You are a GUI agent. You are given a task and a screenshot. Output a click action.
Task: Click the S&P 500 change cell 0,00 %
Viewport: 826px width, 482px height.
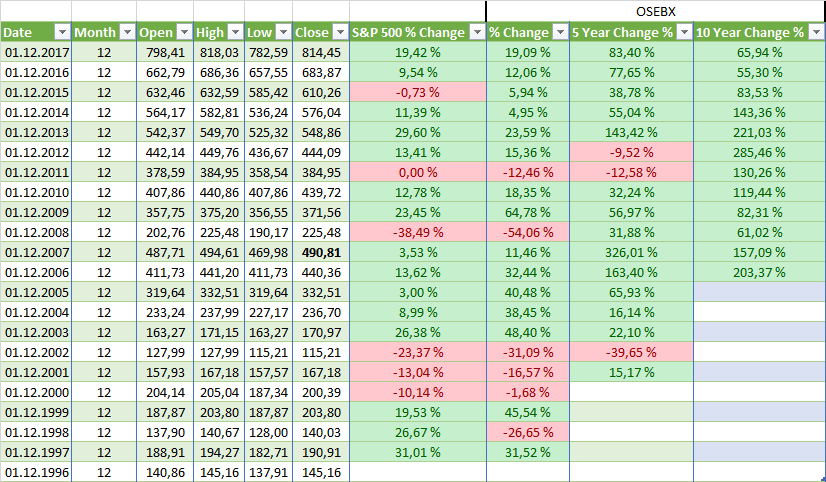[x=418, y=173]
